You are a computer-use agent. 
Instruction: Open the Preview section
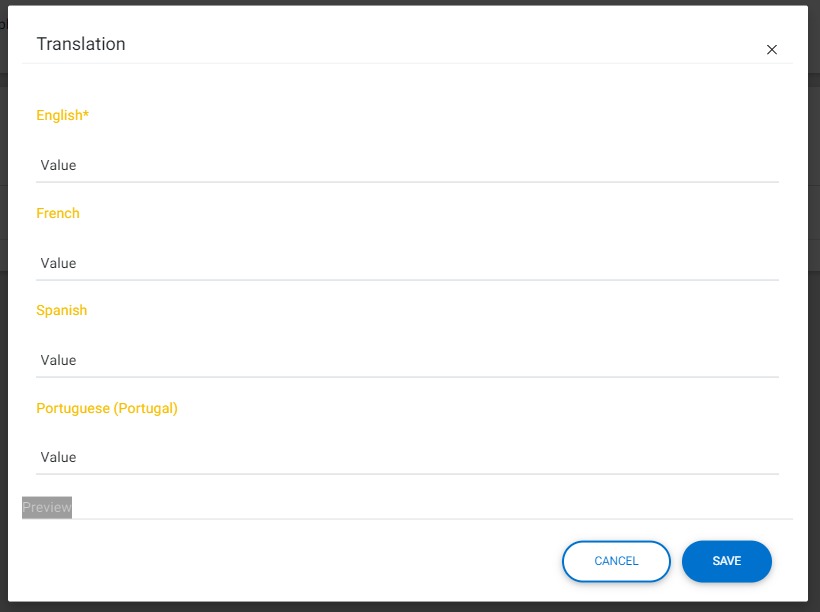[47, 507]
